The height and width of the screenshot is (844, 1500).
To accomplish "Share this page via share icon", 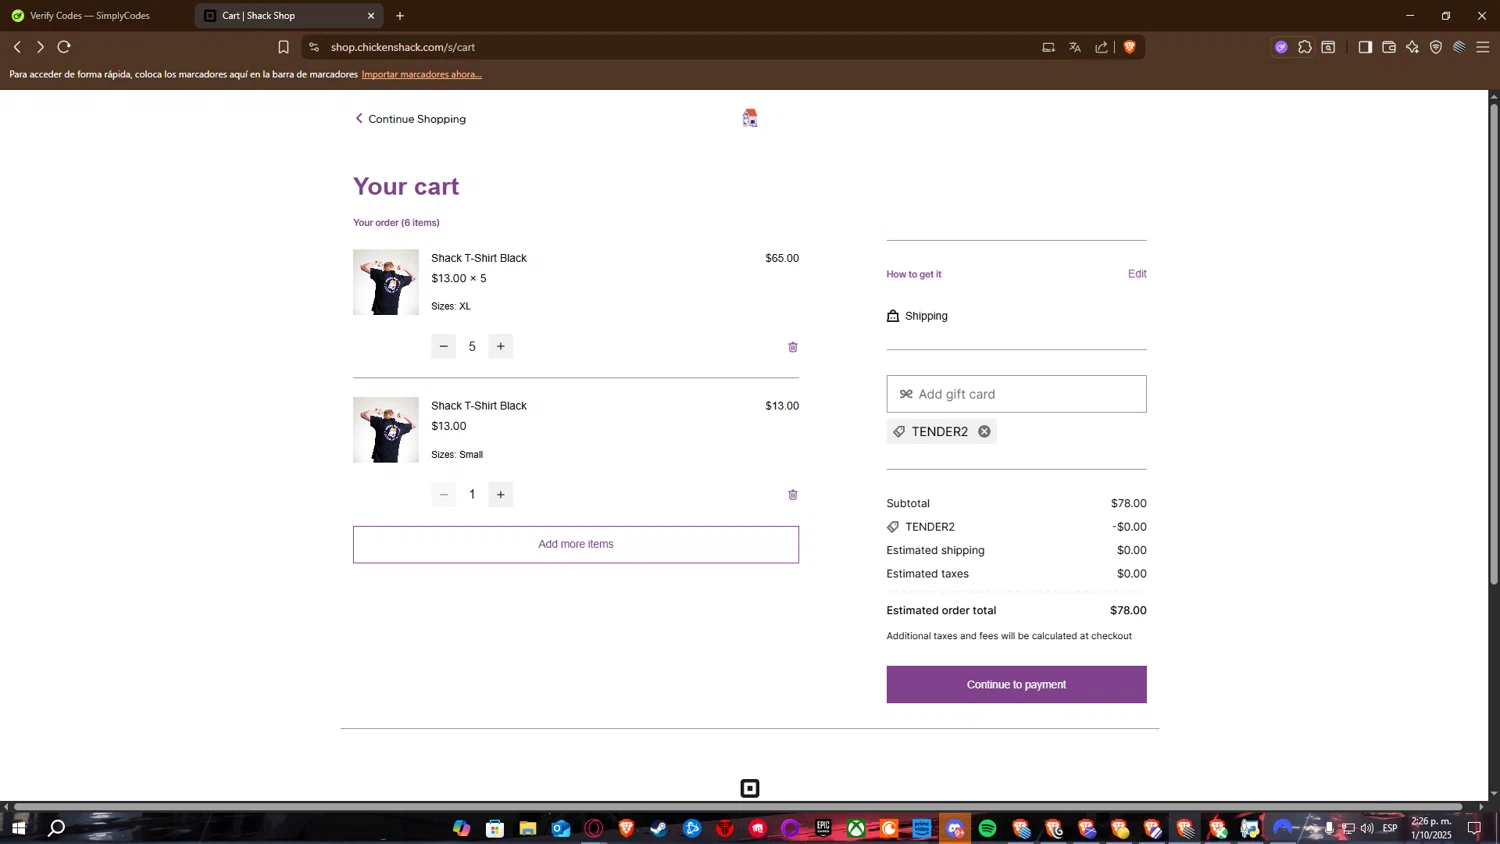I will click(1102, 47).
